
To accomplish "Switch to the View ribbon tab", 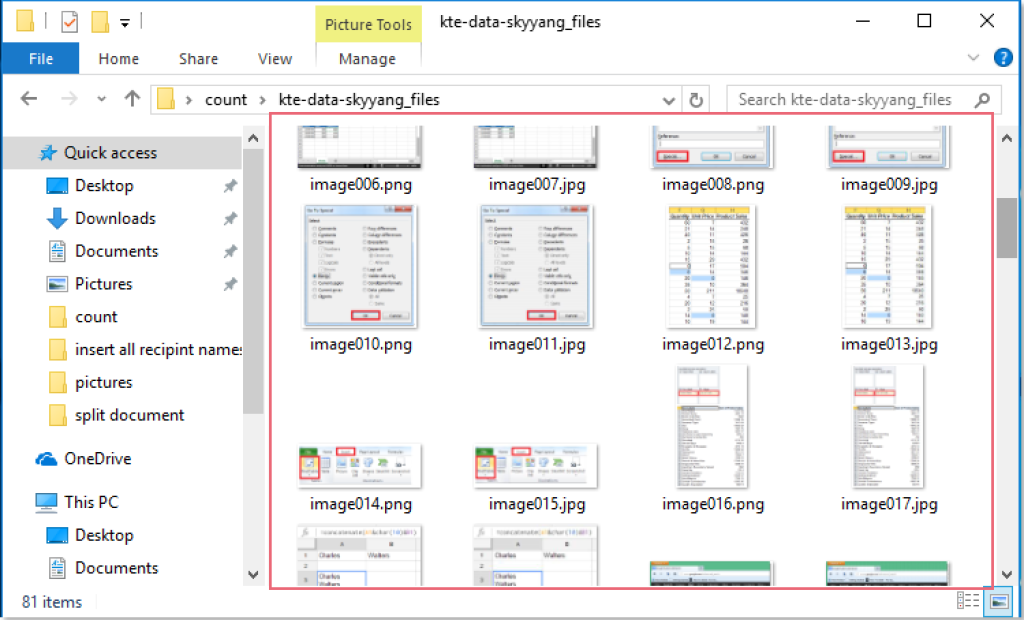I will (x=274, y=58).
